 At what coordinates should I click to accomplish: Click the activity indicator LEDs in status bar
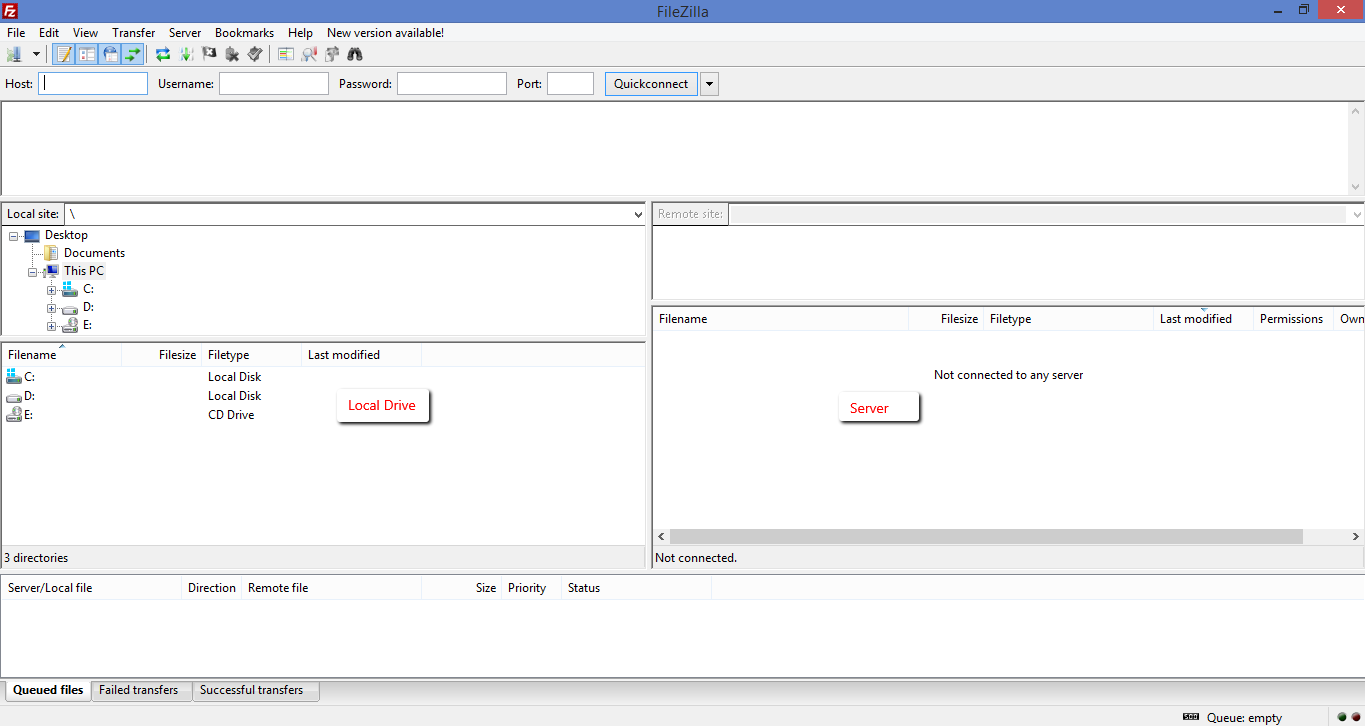tap(1348, 717)
